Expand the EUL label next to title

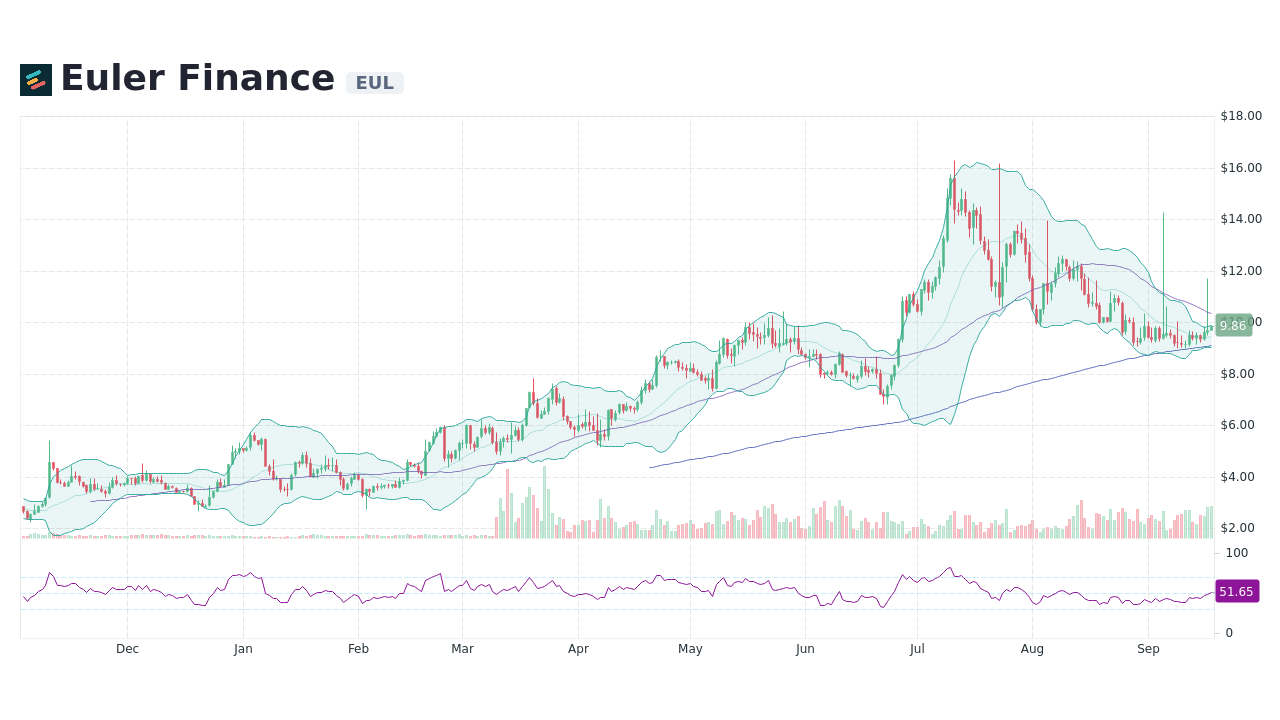pos(374,83)
